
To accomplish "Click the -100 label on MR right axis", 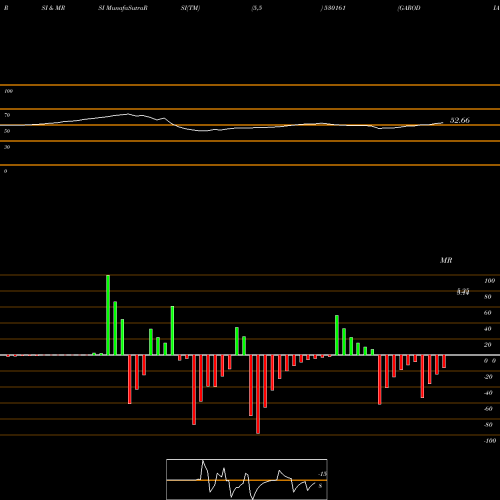I will (490, 441).
